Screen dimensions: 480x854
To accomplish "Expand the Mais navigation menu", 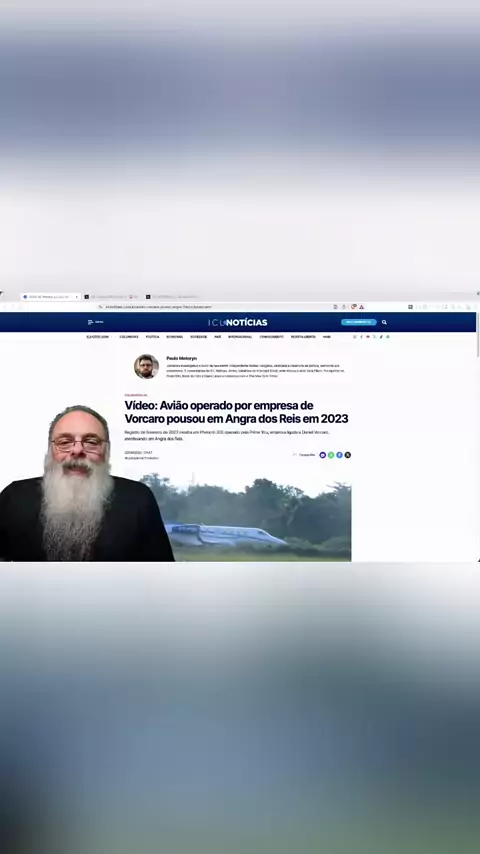I will tap(327, 337).
